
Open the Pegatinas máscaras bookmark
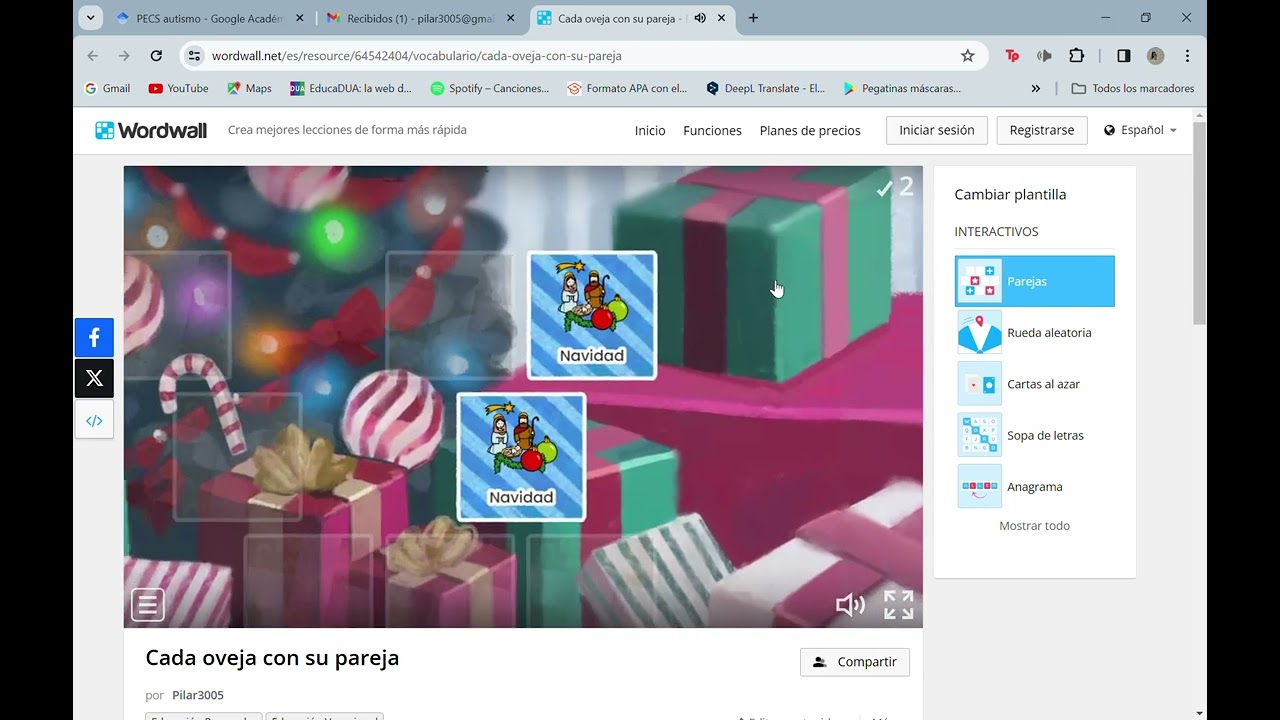tap(902, 88)
